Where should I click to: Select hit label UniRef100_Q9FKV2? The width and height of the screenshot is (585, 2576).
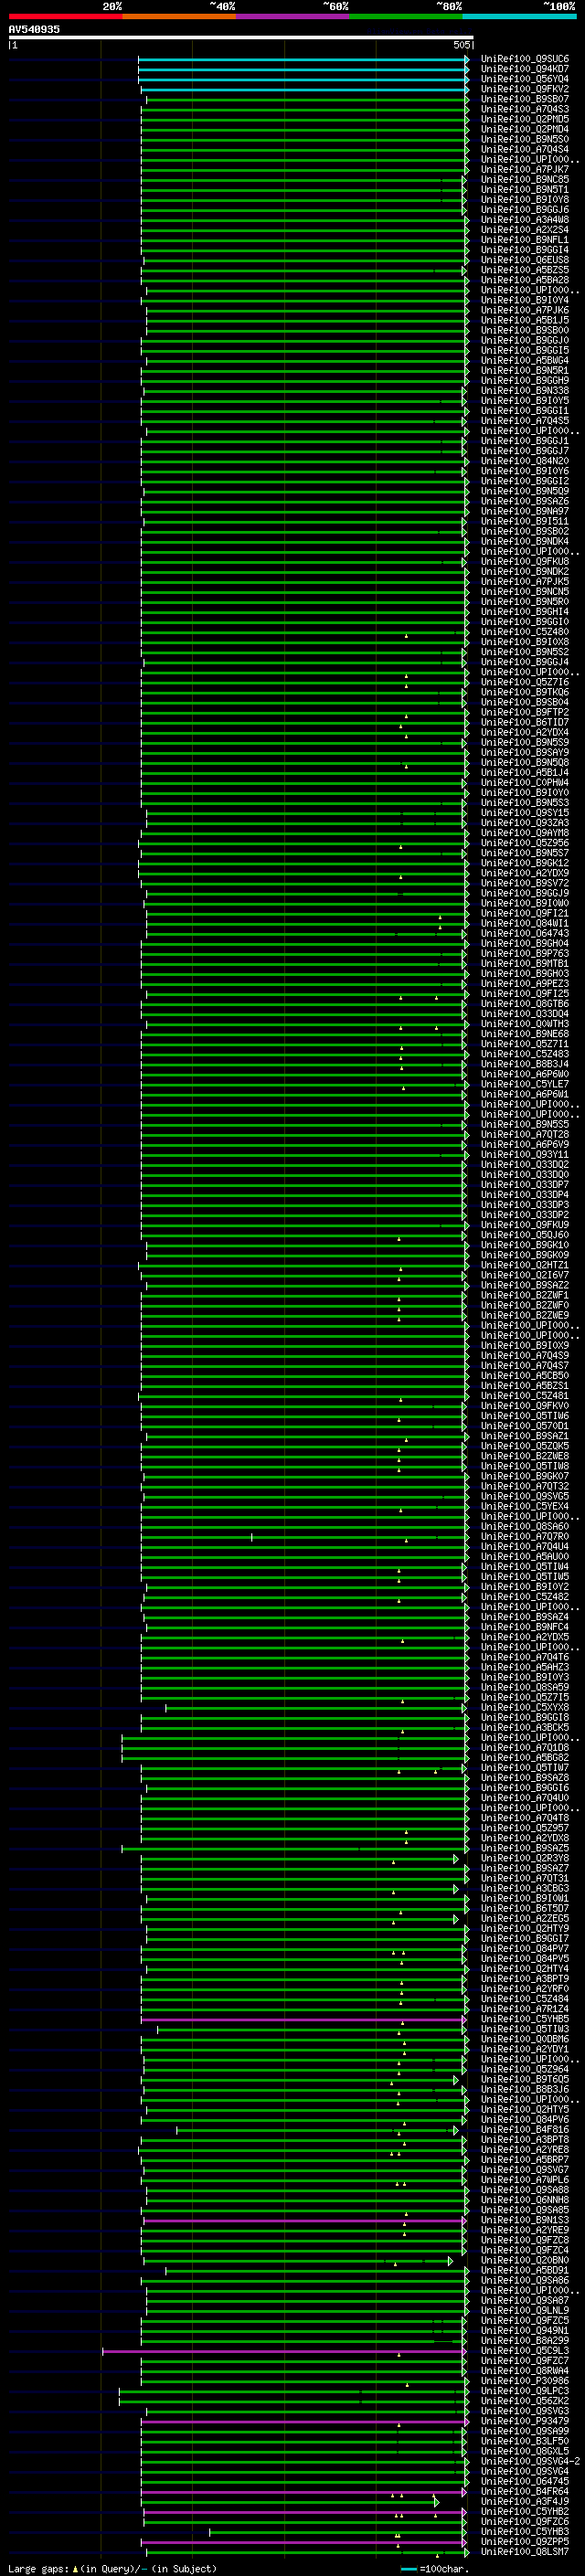coord(524,89)
